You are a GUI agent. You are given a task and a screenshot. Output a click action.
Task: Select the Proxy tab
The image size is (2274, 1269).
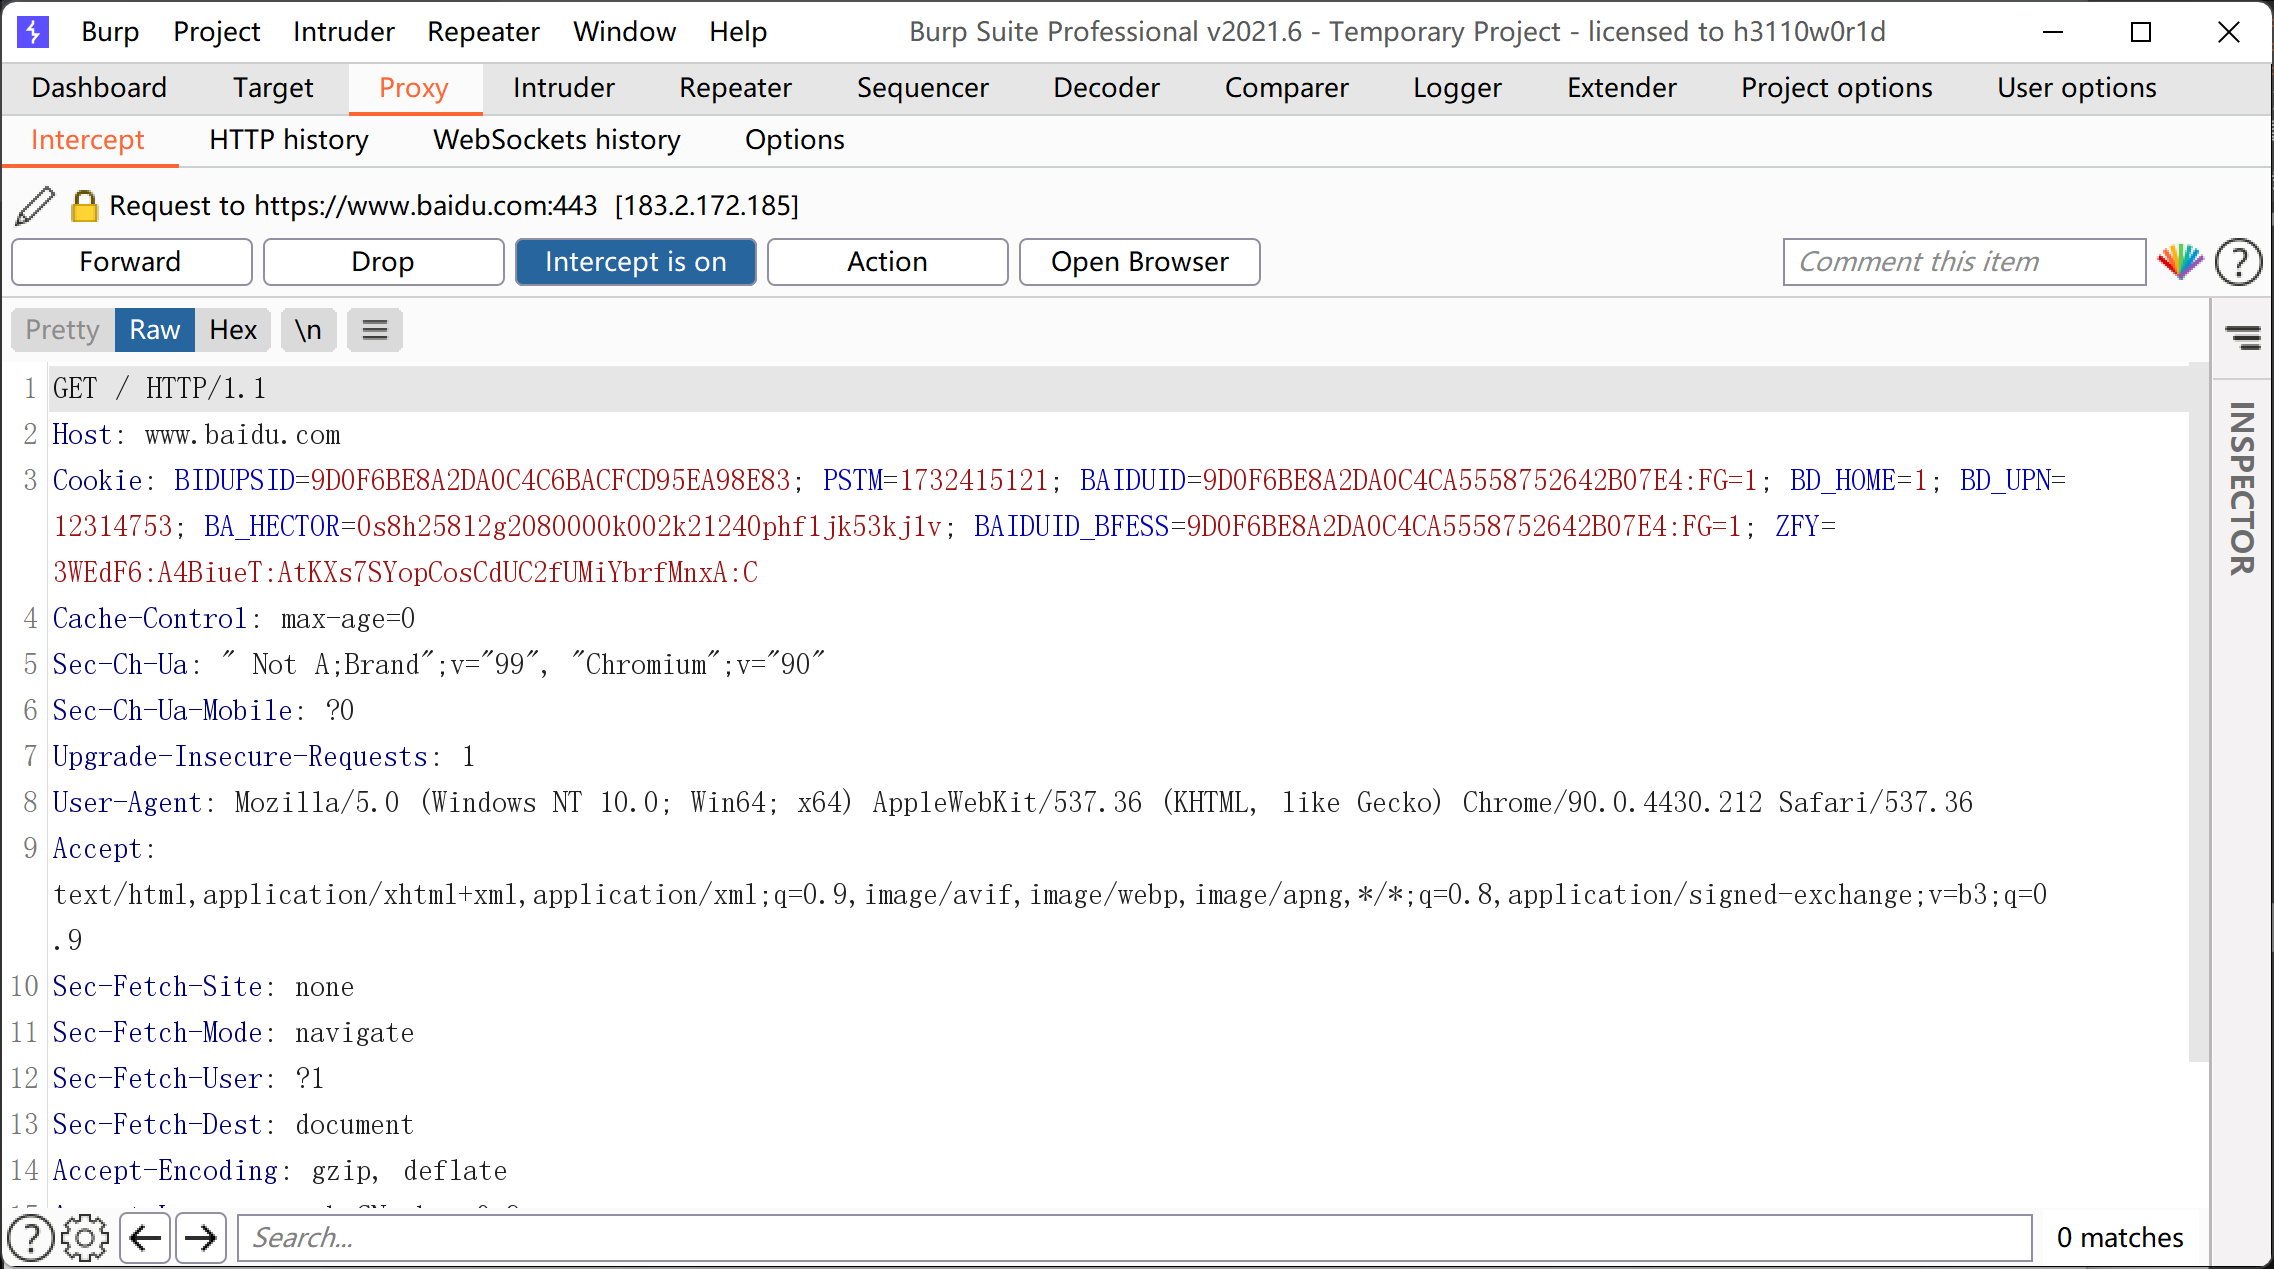pyautogui.click(x=414, y=88)
